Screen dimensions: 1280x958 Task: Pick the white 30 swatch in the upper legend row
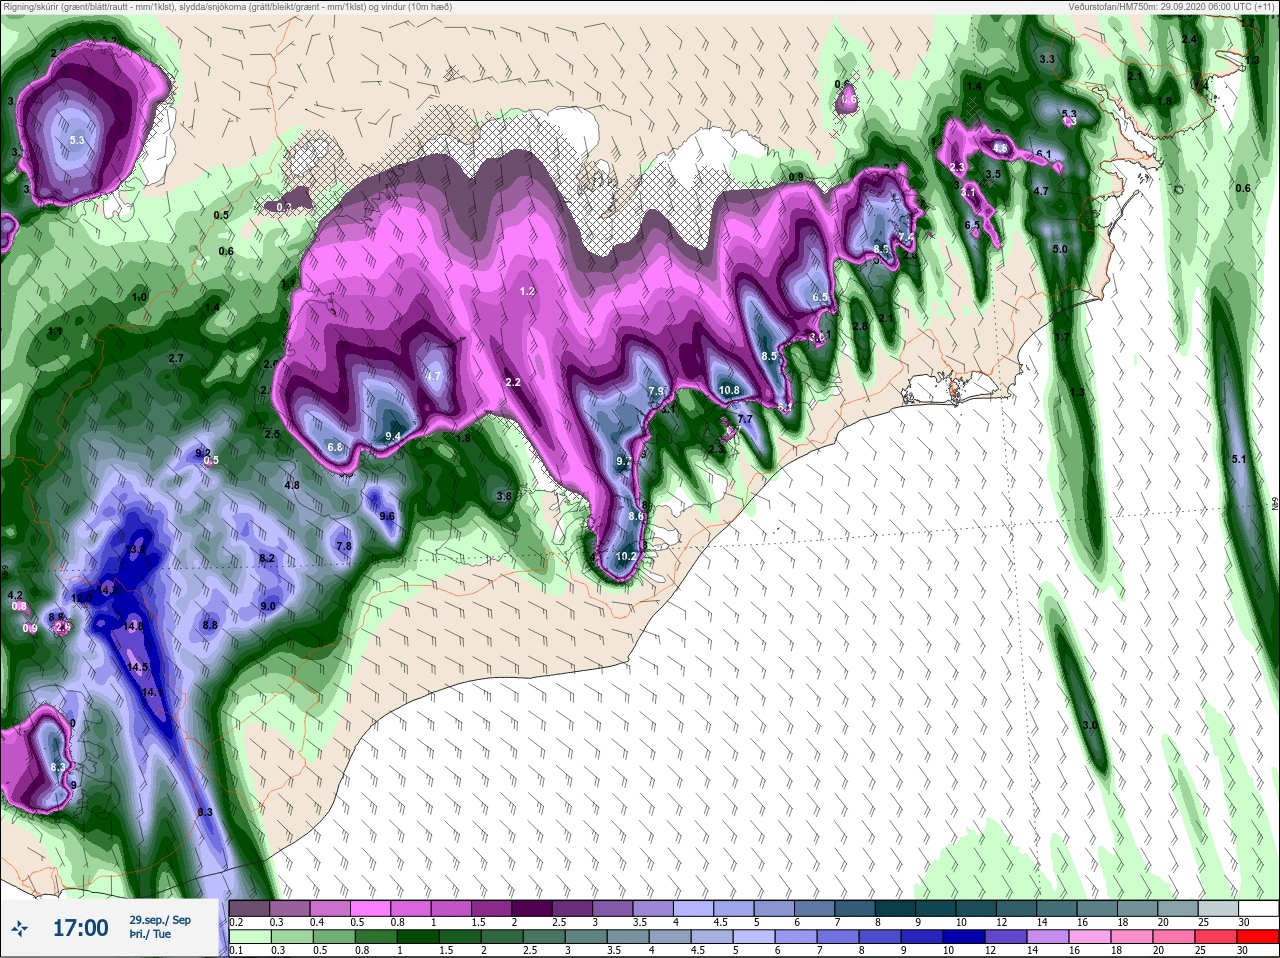point(1258,907)
